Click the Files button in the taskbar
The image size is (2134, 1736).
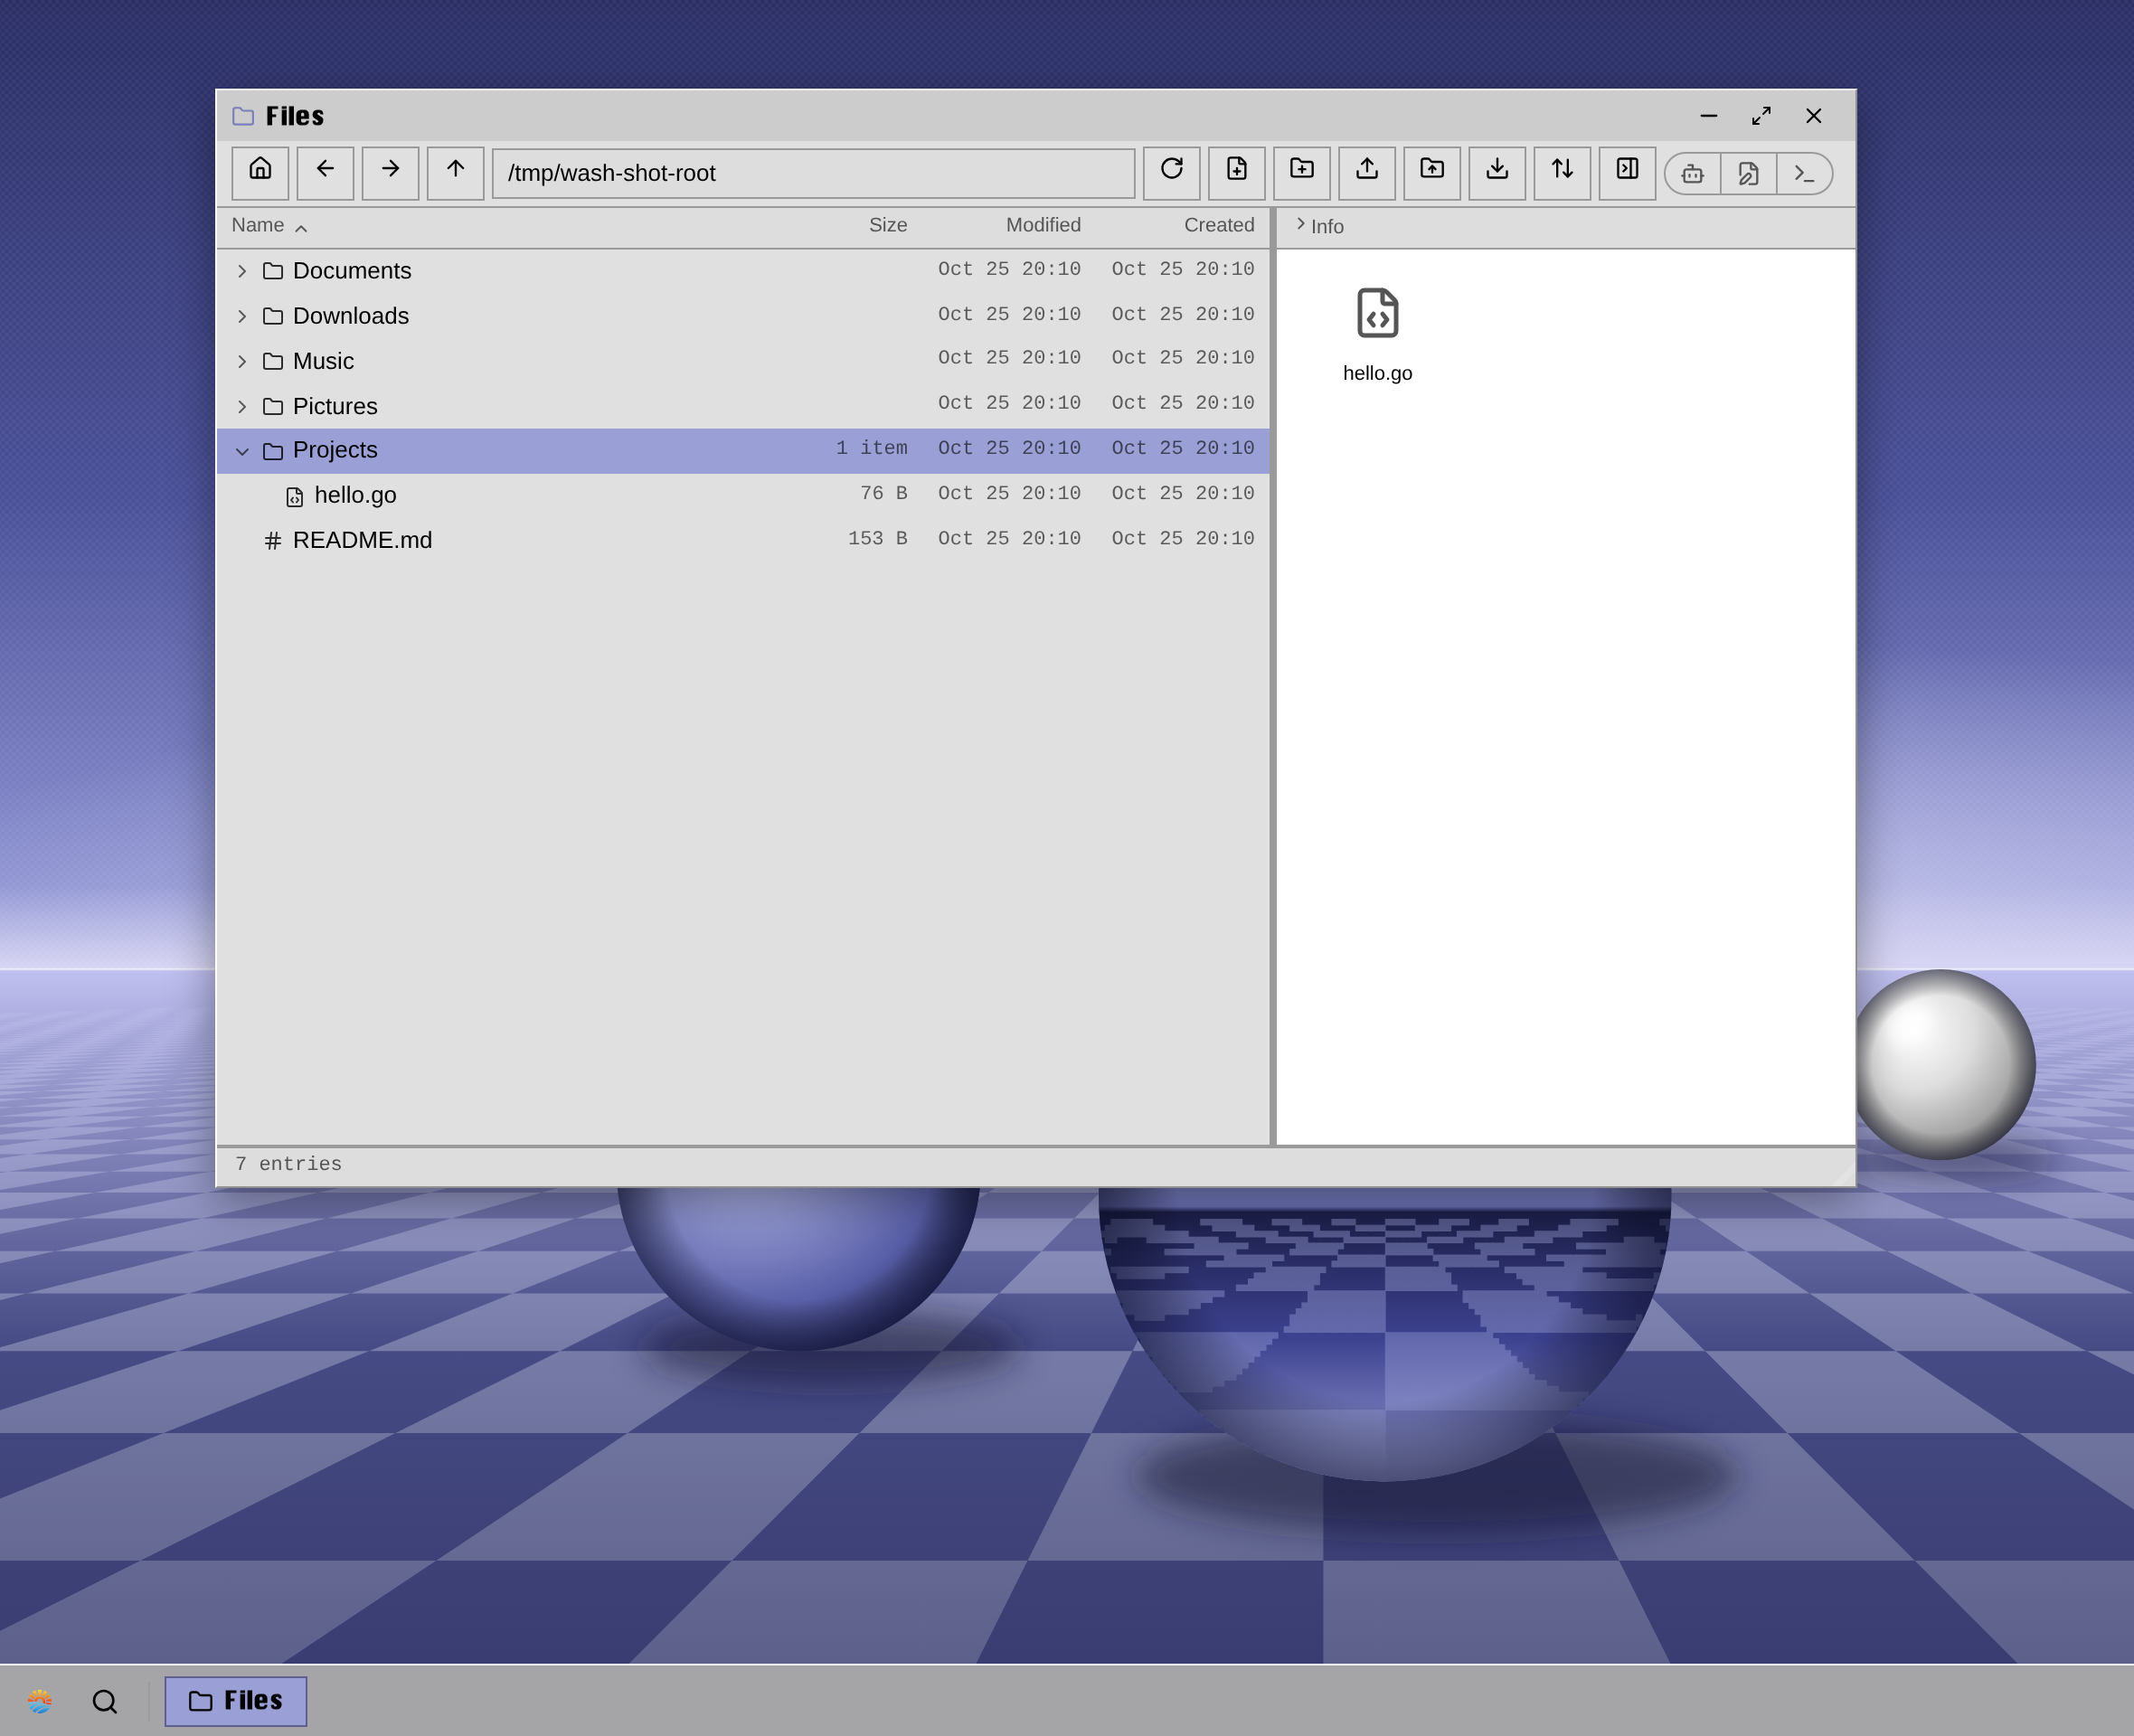tap(235, 1701)
